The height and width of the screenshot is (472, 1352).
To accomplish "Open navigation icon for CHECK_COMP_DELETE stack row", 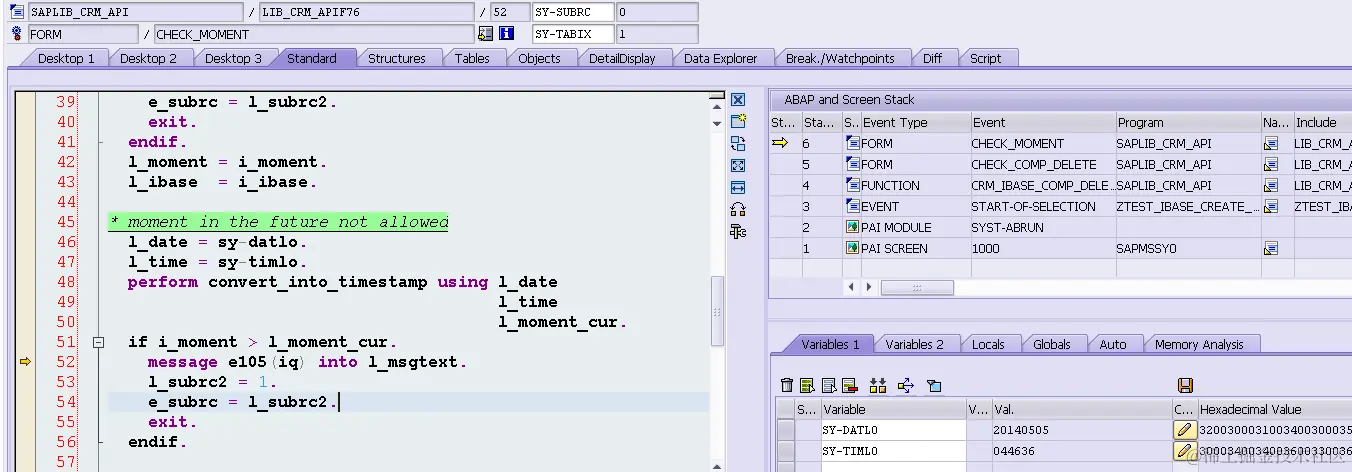I will (x=1271, y=164).
